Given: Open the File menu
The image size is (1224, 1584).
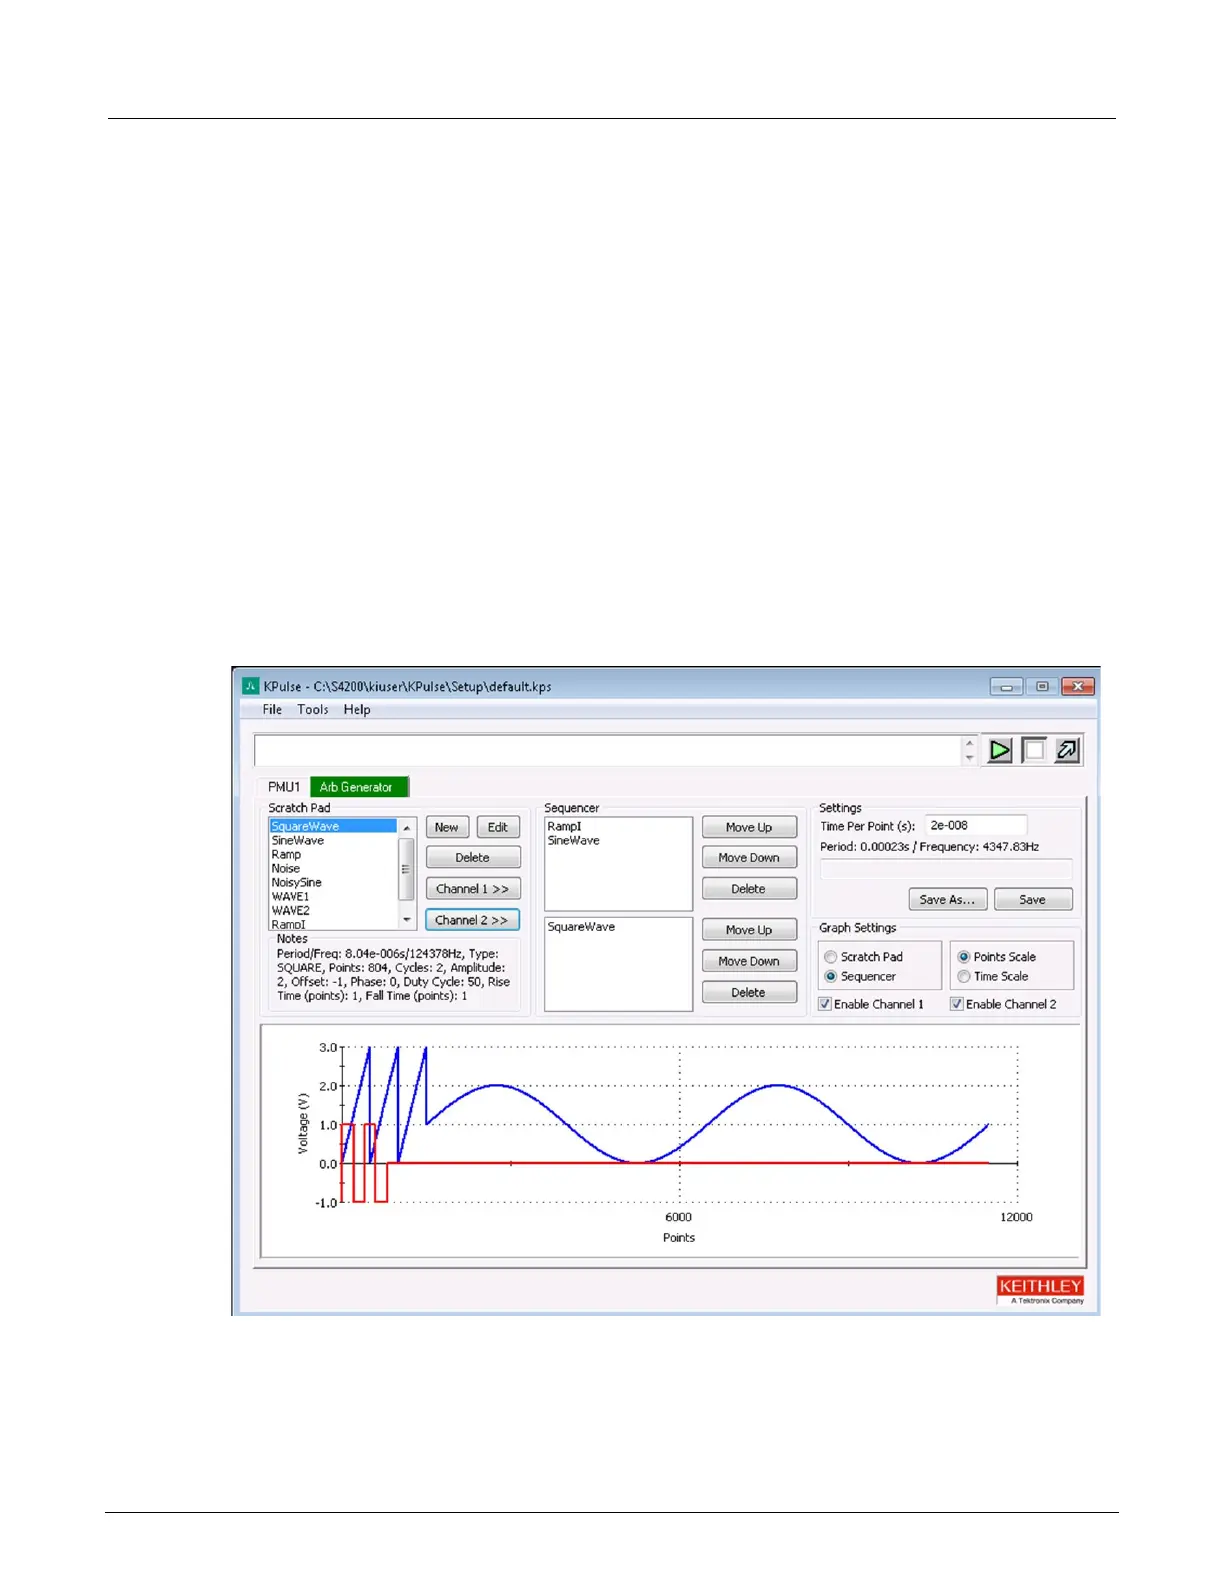Looking at the screenshot, I should (272, 709).
